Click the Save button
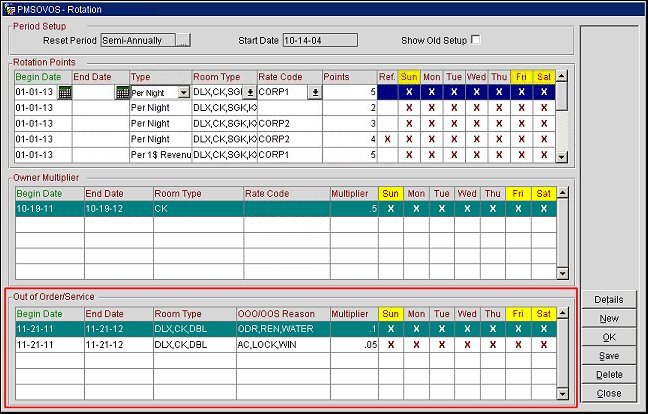Screen dimensions: 648x414 click(x=608, y=355)
